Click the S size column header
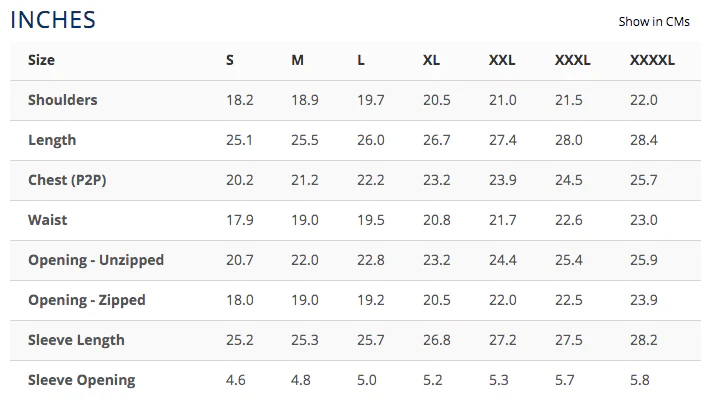This screenshot has height=404, width=708. (230, 60)
